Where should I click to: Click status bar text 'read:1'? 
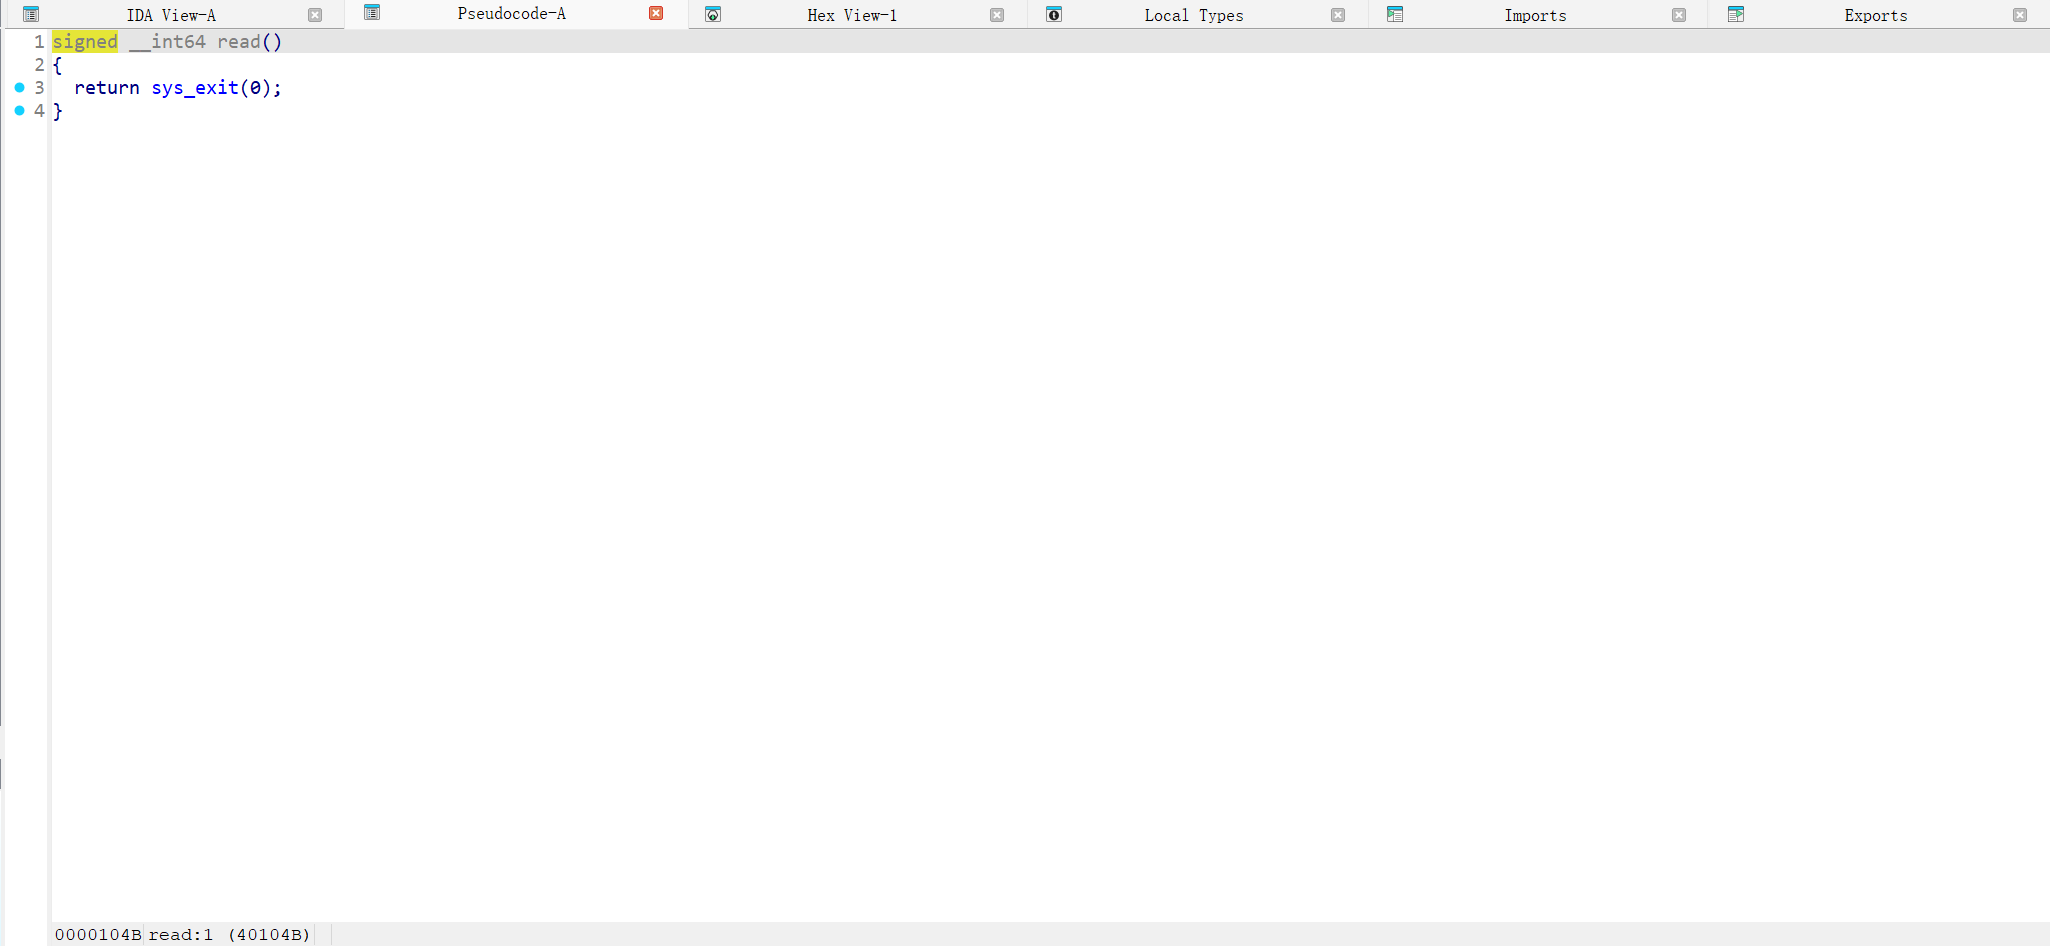point(181,935)
